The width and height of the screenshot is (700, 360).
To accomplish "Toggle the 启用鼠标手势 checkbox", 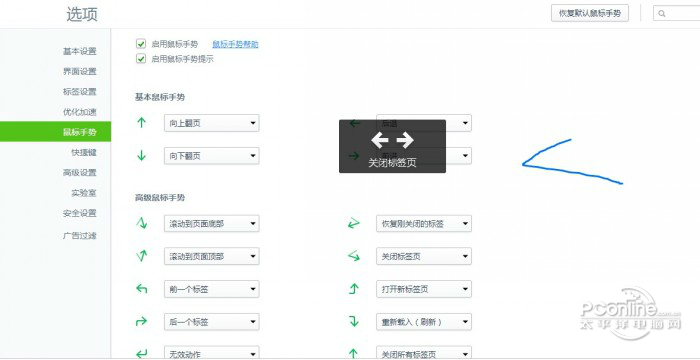I will [141, 44].
